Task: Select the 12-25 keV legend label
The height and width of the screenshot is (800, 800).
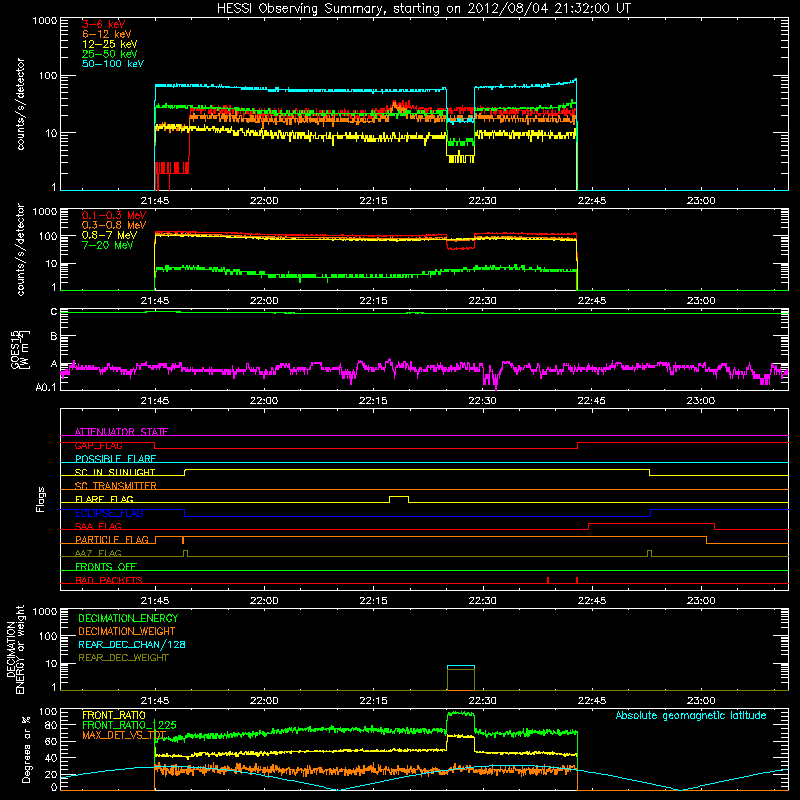Action: 110,44
